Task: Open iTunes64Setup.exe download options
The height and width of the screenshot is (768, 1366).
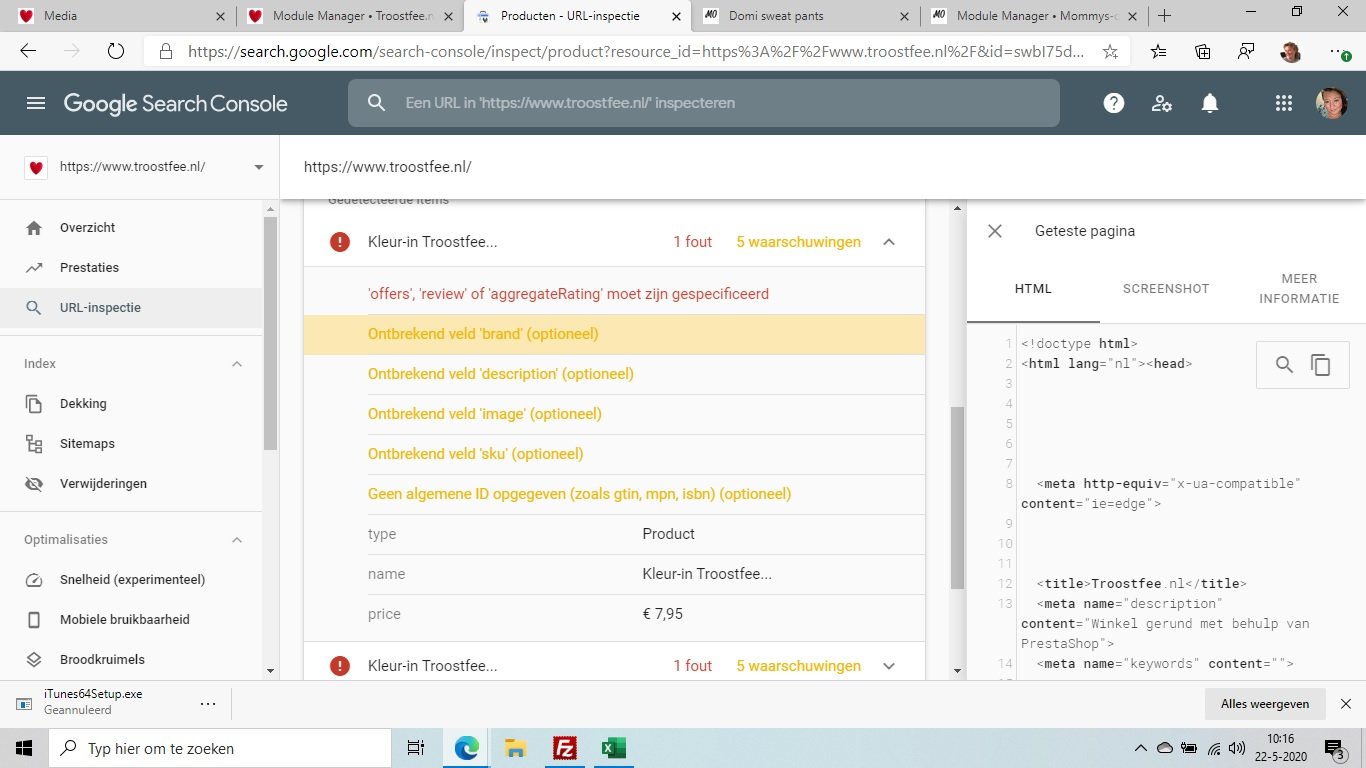Action: coord(208,704)
